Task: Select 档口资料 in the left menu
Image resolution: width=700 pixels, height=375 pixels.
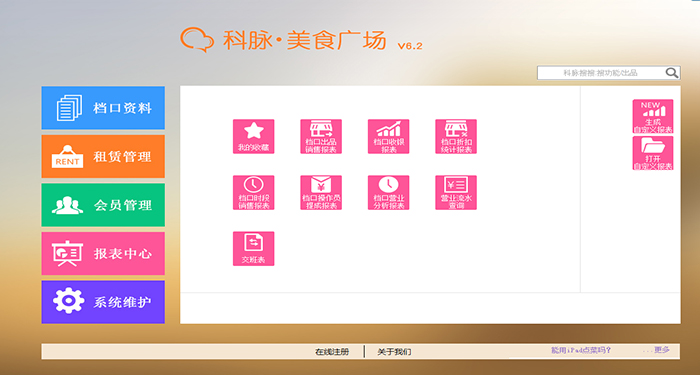Action: 103,108
